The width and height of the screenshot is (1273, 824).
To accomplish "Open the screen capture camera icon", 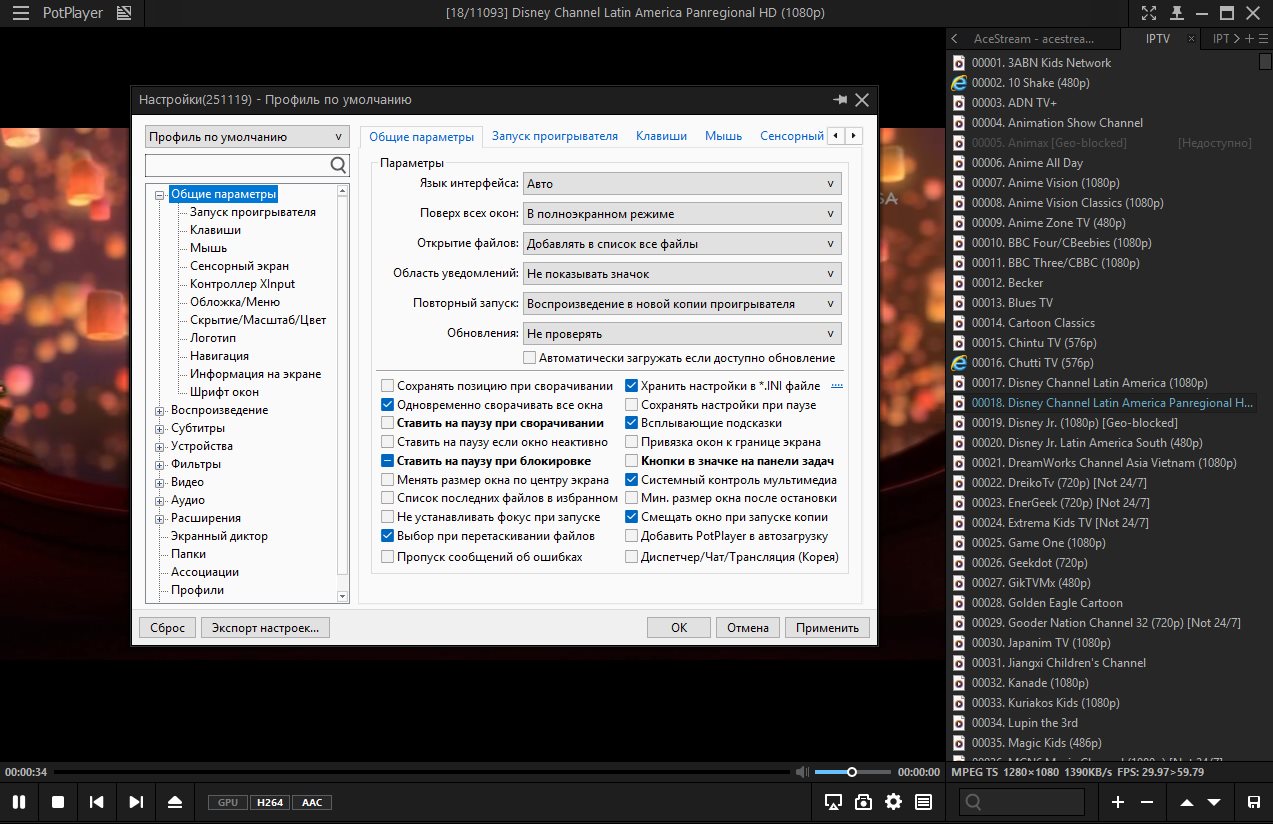I will tap(863, 802).
